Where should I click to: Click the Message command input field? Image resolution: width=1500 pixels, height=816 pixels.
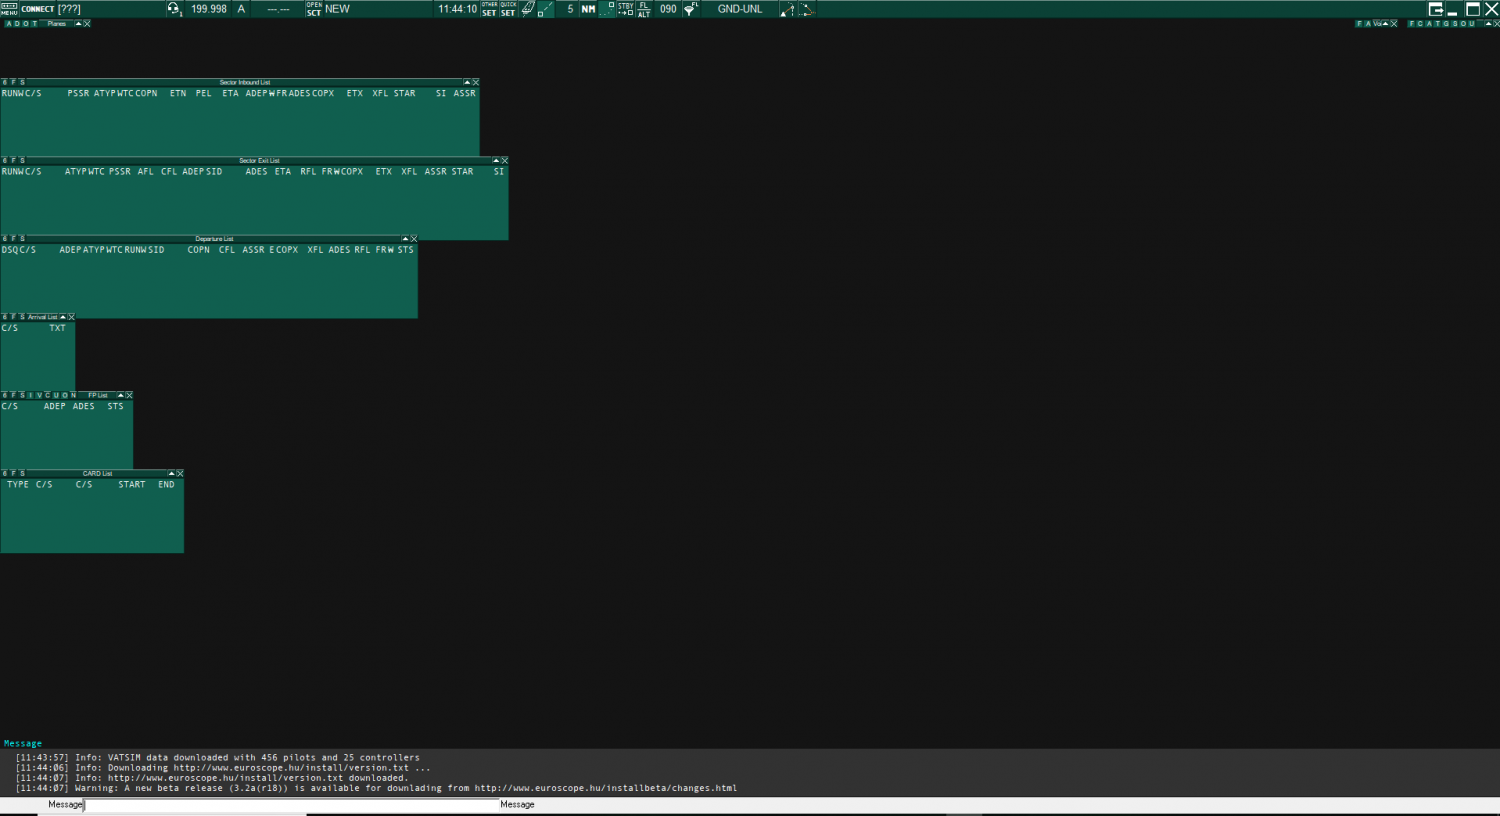(290, 805)
